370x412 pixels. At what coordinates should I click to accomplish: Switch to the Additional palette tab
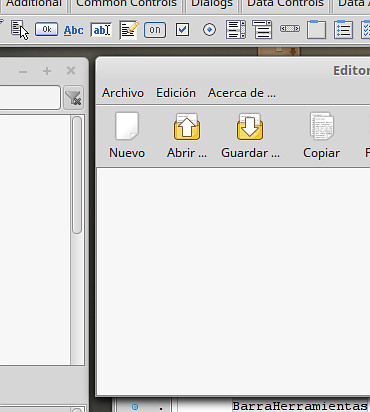click(x=34, y=4)
